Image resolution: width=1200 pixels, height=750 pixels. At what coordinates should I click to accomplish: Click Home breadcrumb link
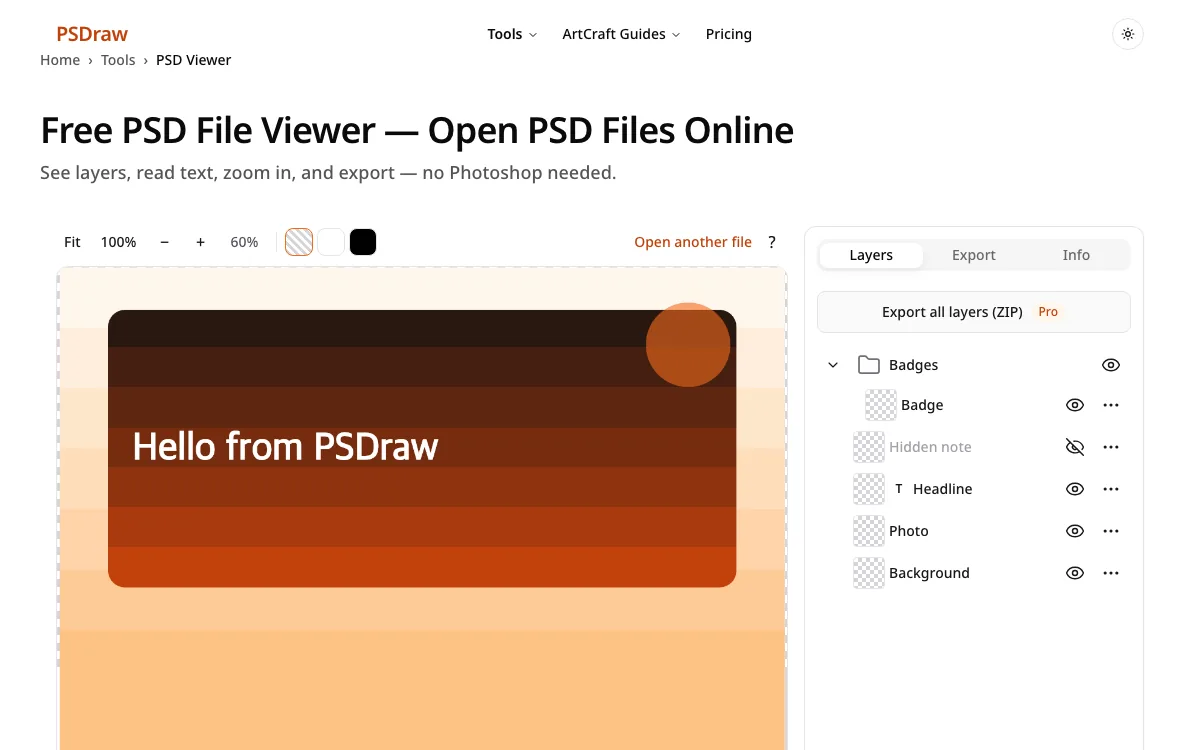click(60, 60)
